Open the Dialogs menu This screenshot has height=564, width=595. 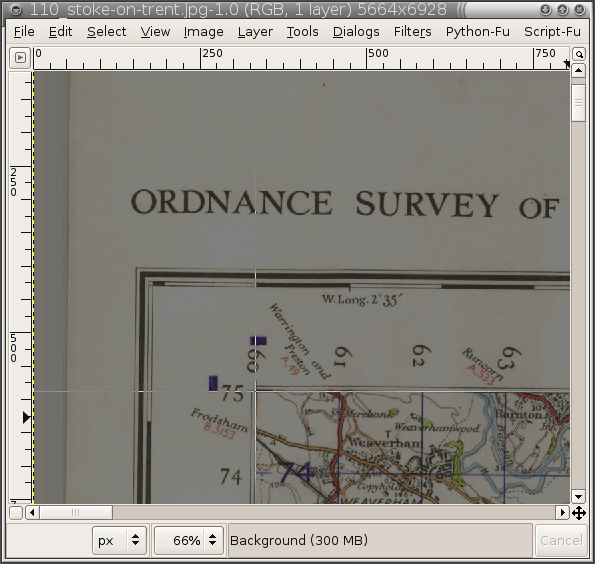[x=356, y=32]
